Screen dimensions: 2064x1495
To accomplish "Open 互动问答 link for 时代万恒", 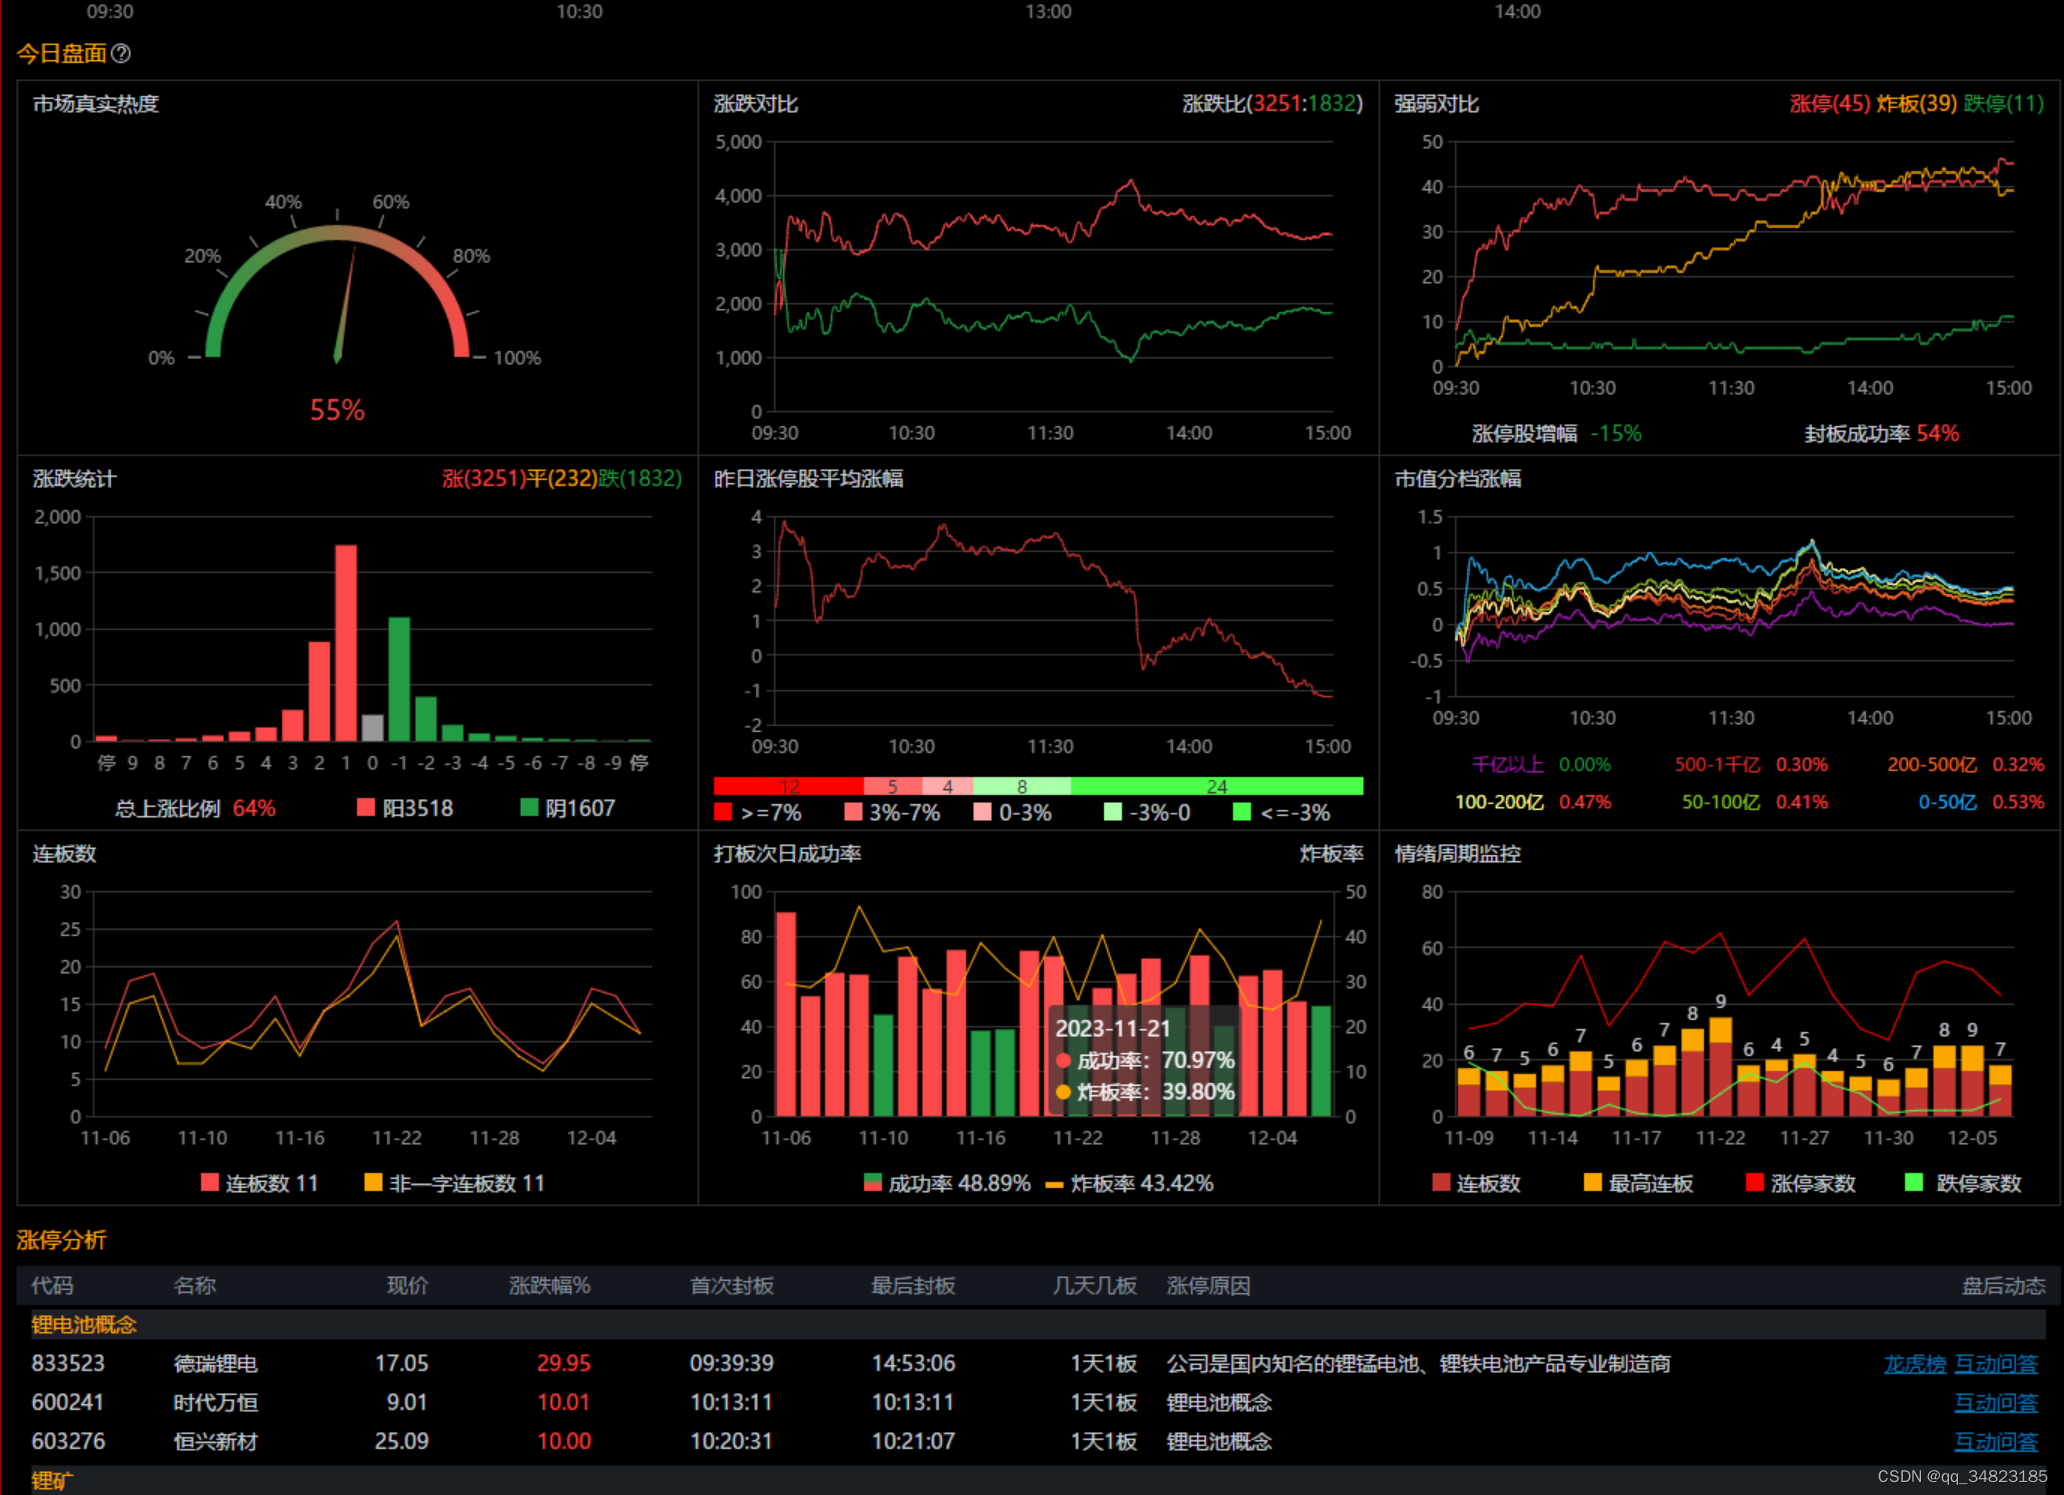I will click(x=1996, y=1403).
